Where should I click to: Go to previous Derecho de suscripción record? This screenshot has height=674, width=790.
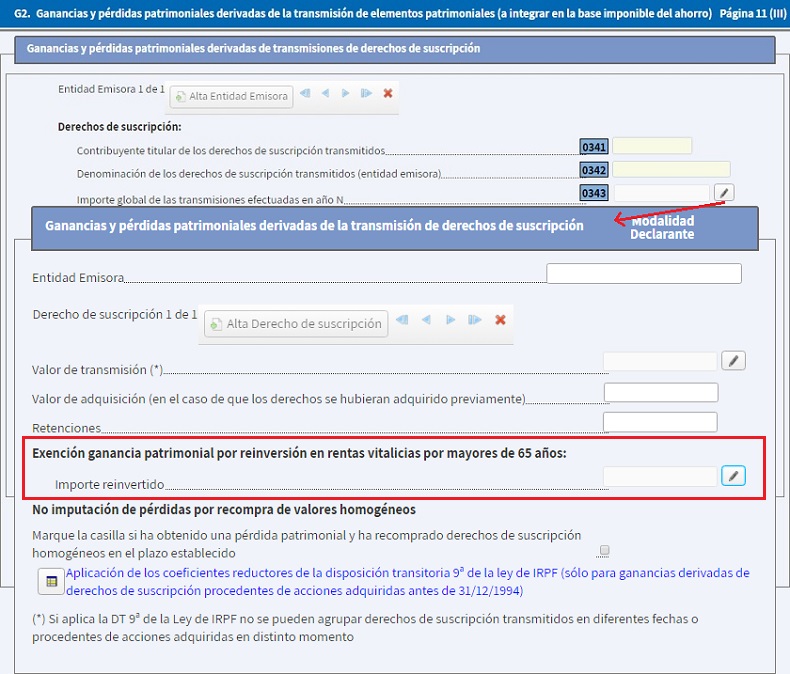pyautogui.click(x=426, y=320)
